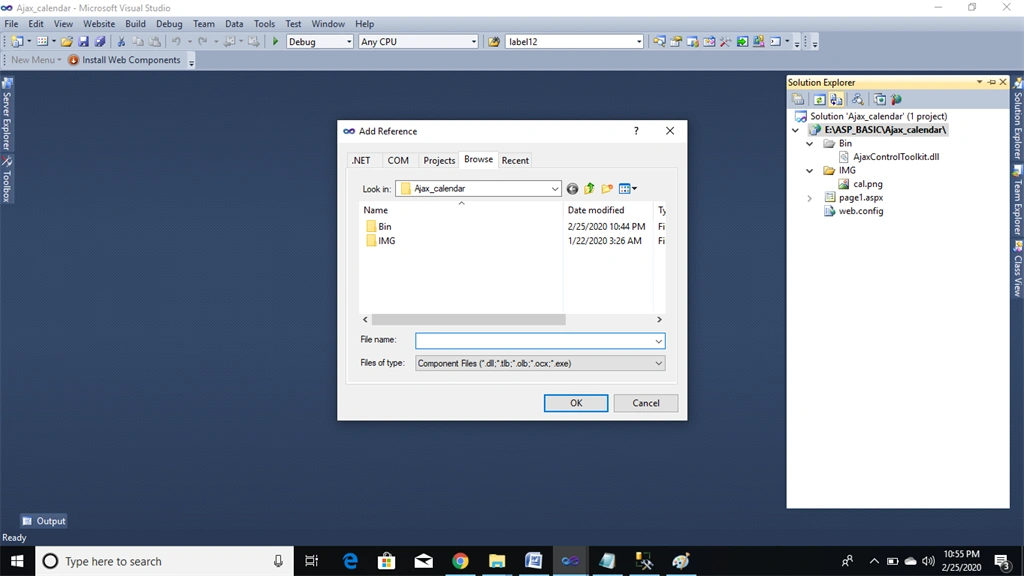Click the New Project toolbar icon
The width and height of the screenshot is (1024, 576).
[x=17, y=42]
